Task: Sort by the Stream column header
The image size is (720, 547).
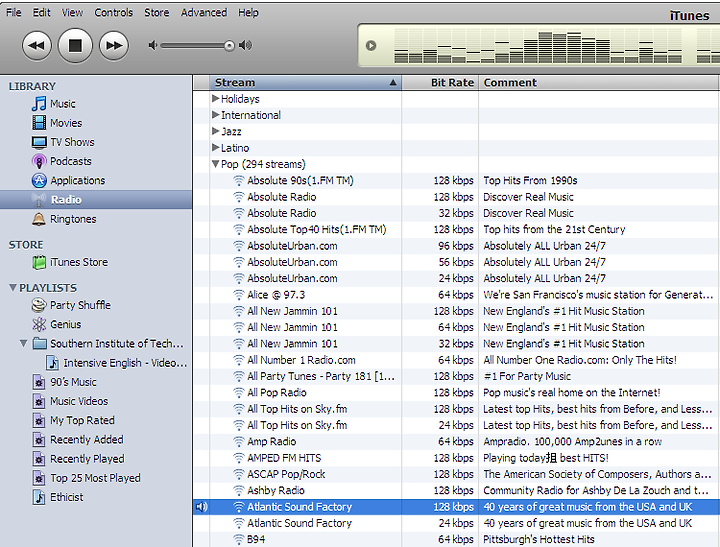Action: pos(305,83)
